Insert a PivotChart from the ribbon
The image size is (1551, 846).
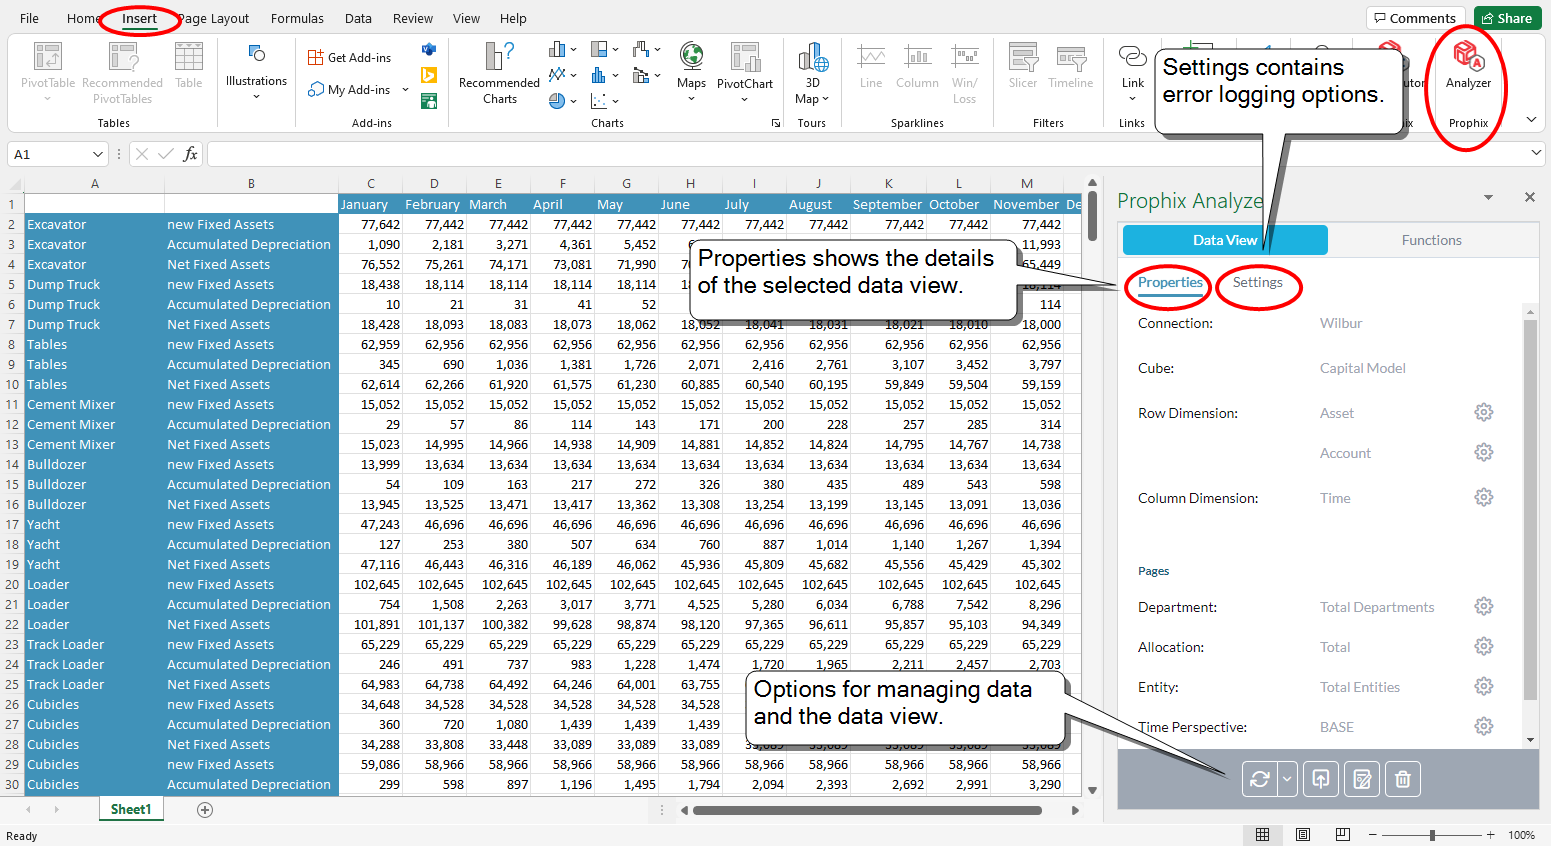[745, 70]
